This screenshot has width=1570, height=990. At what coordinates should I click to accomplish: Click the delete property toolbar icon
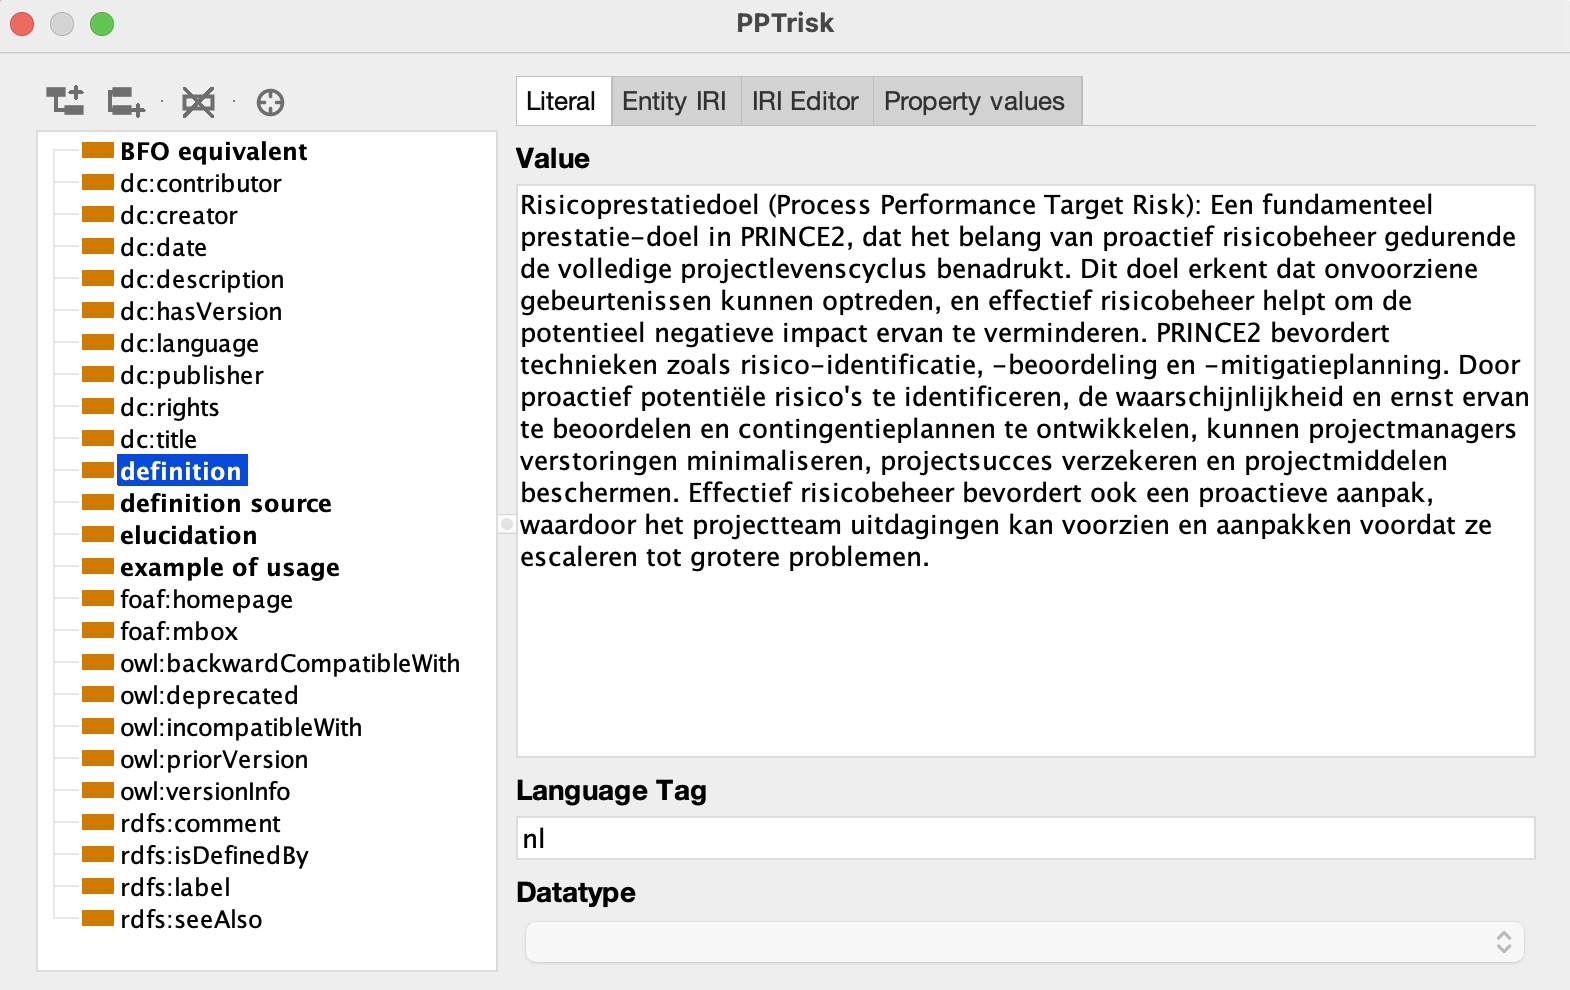198,101
